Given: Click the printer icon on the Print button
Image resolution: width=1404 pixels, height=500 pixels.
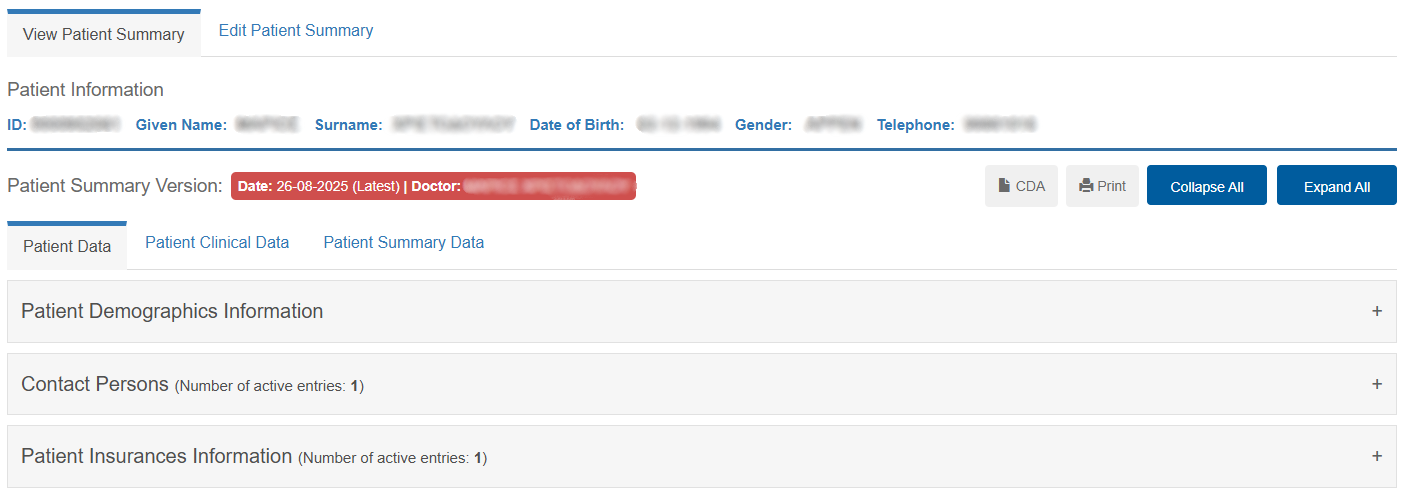Looking at the screenshot, I should coord(1086,186).
